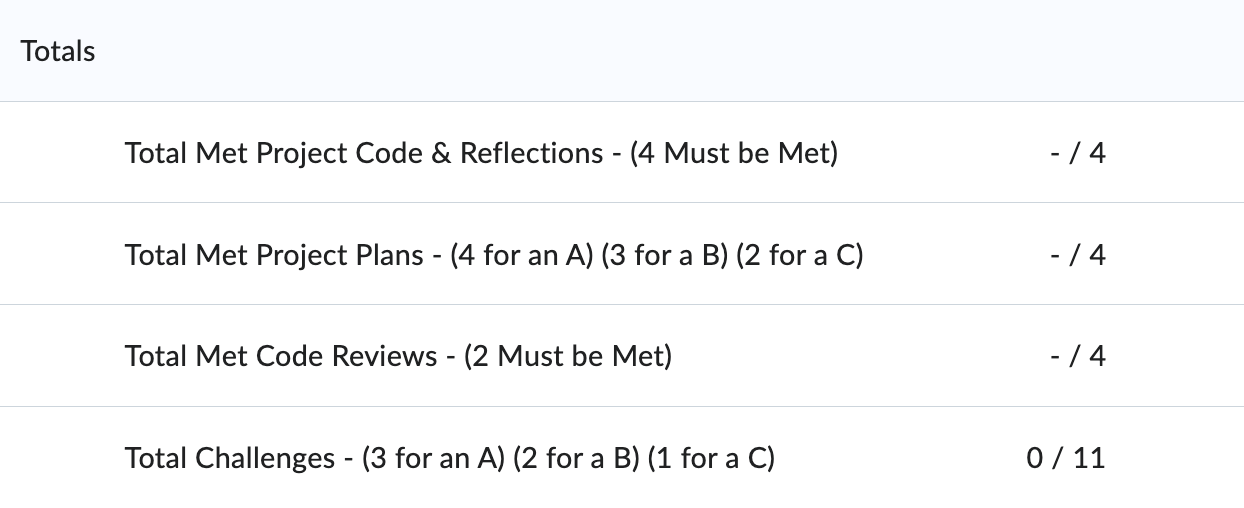
Task: Click the Project Code & Reflections score value
Action: (1078, 153)
